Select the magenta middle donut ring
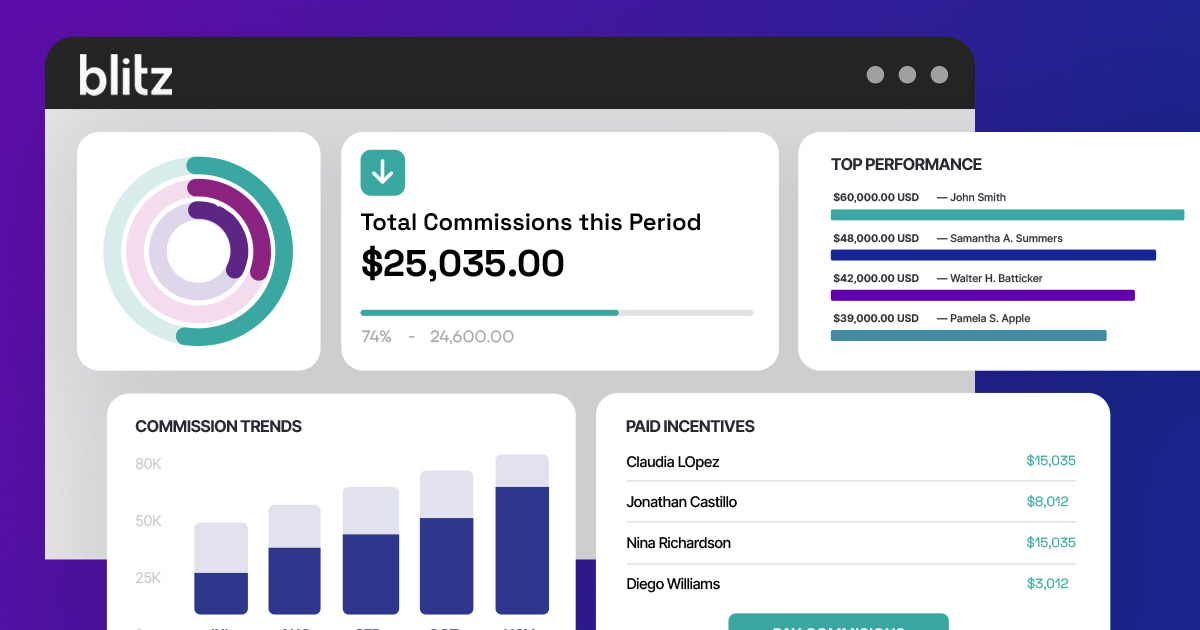Screen dimensions: 1200x630 pos(262,230)
